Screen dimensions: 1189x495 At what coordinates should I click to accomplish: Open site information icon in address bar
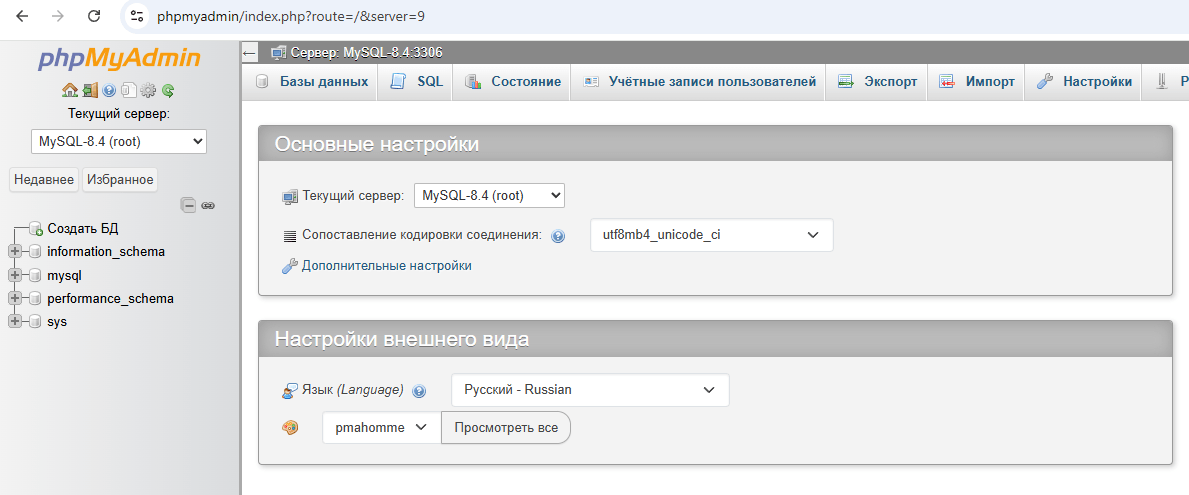(x=136, y=16)
